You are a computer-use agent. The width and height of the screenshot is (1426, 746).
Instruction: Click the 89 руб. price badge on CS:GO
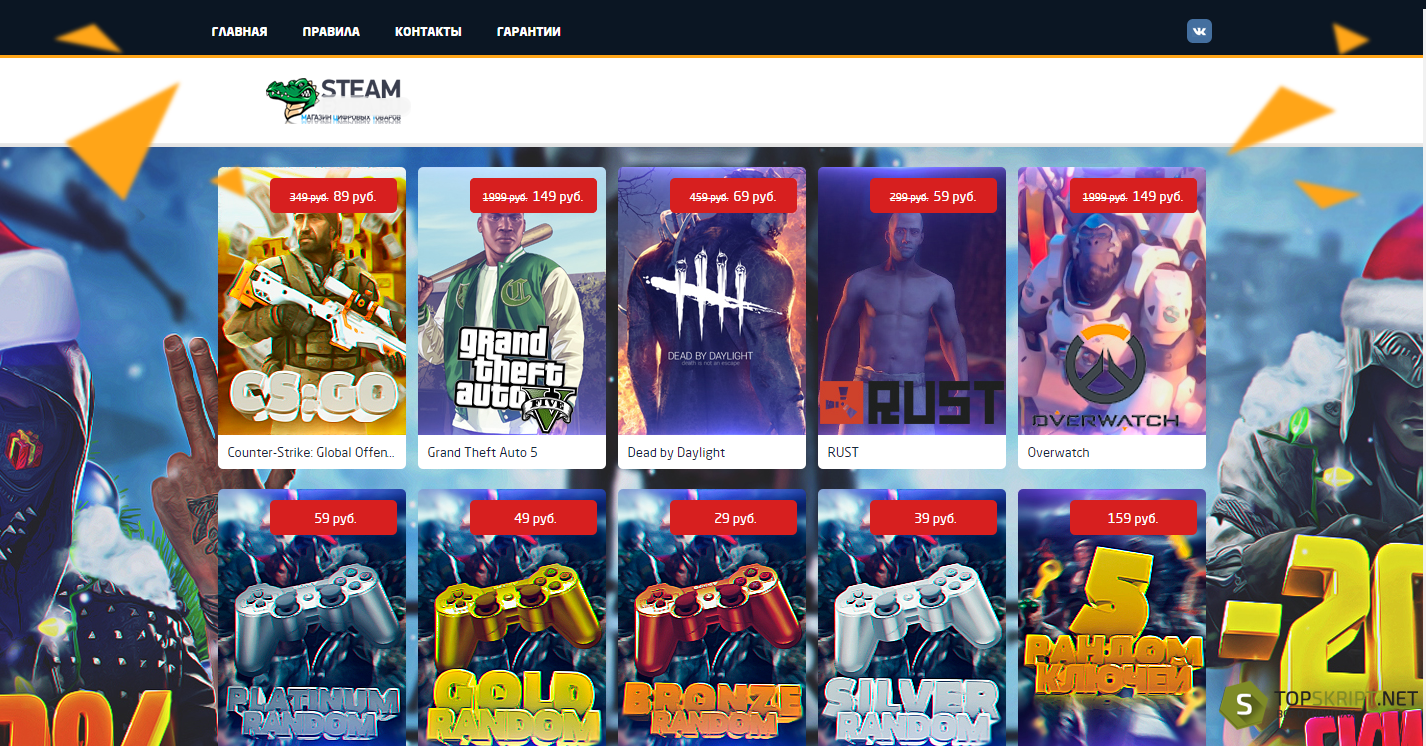pos(333,196)
